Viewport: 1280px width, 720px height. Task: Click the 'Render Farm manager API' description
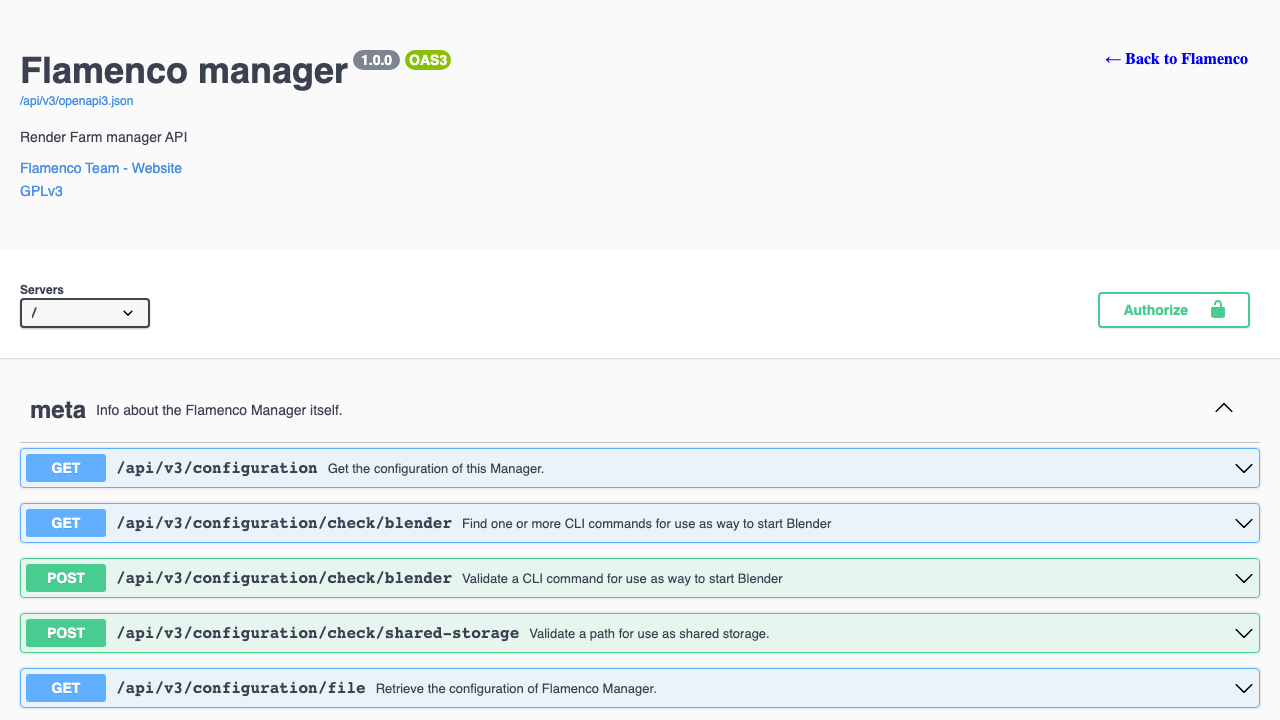point(104,137)
